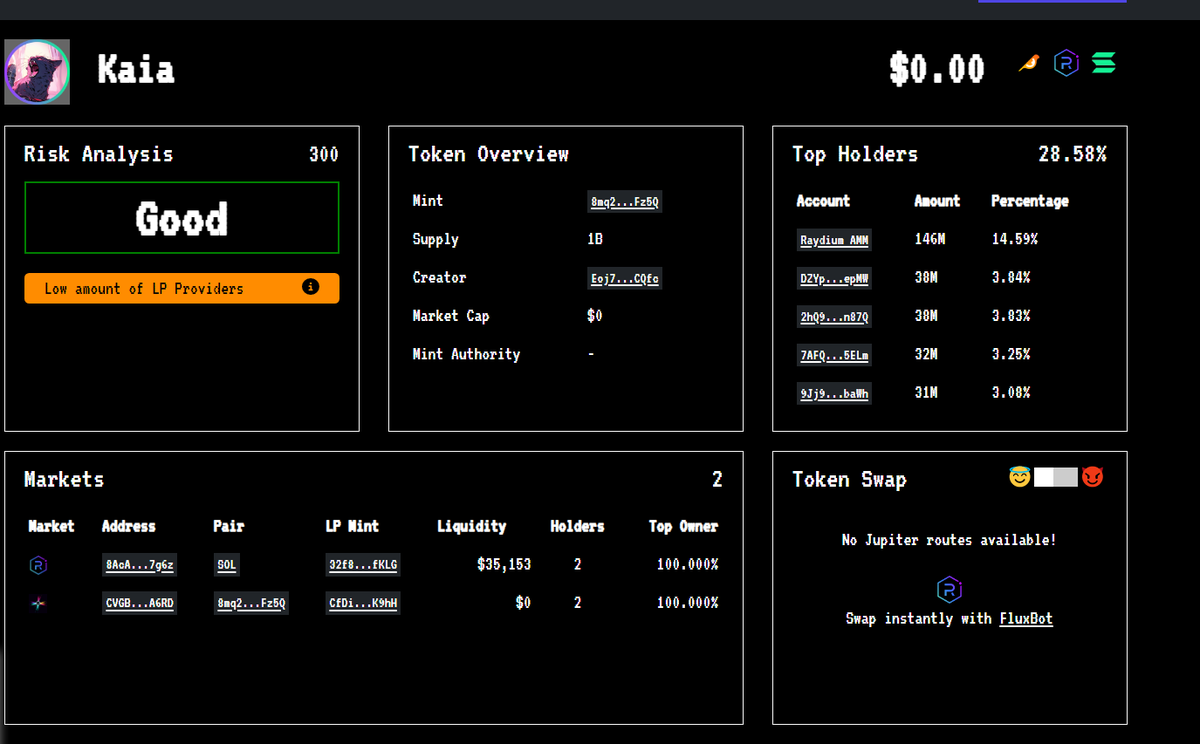Open the green Solscan icon
The height and width of the screenshot is (744, 1200).
(x=1103, y=64)
